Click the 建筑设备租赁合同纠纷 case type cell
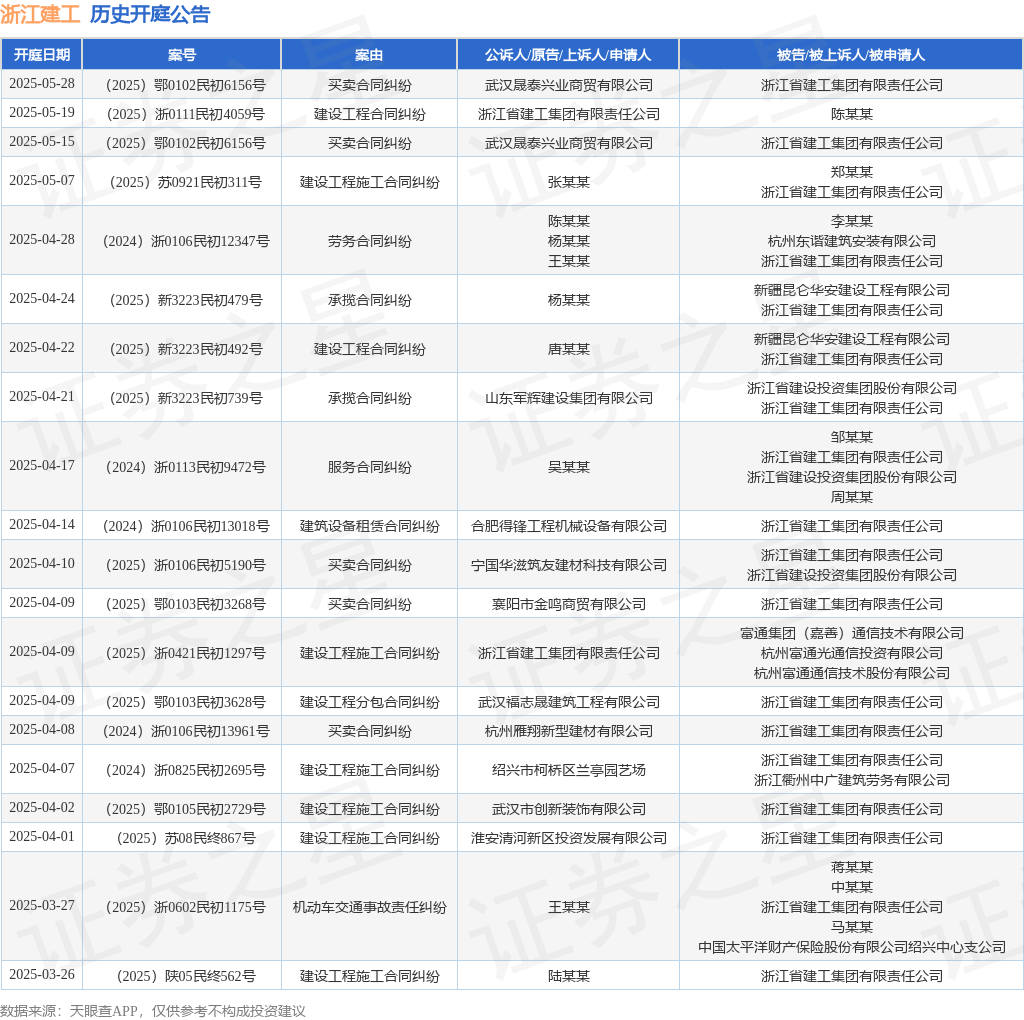 click(x=370, y=526)
